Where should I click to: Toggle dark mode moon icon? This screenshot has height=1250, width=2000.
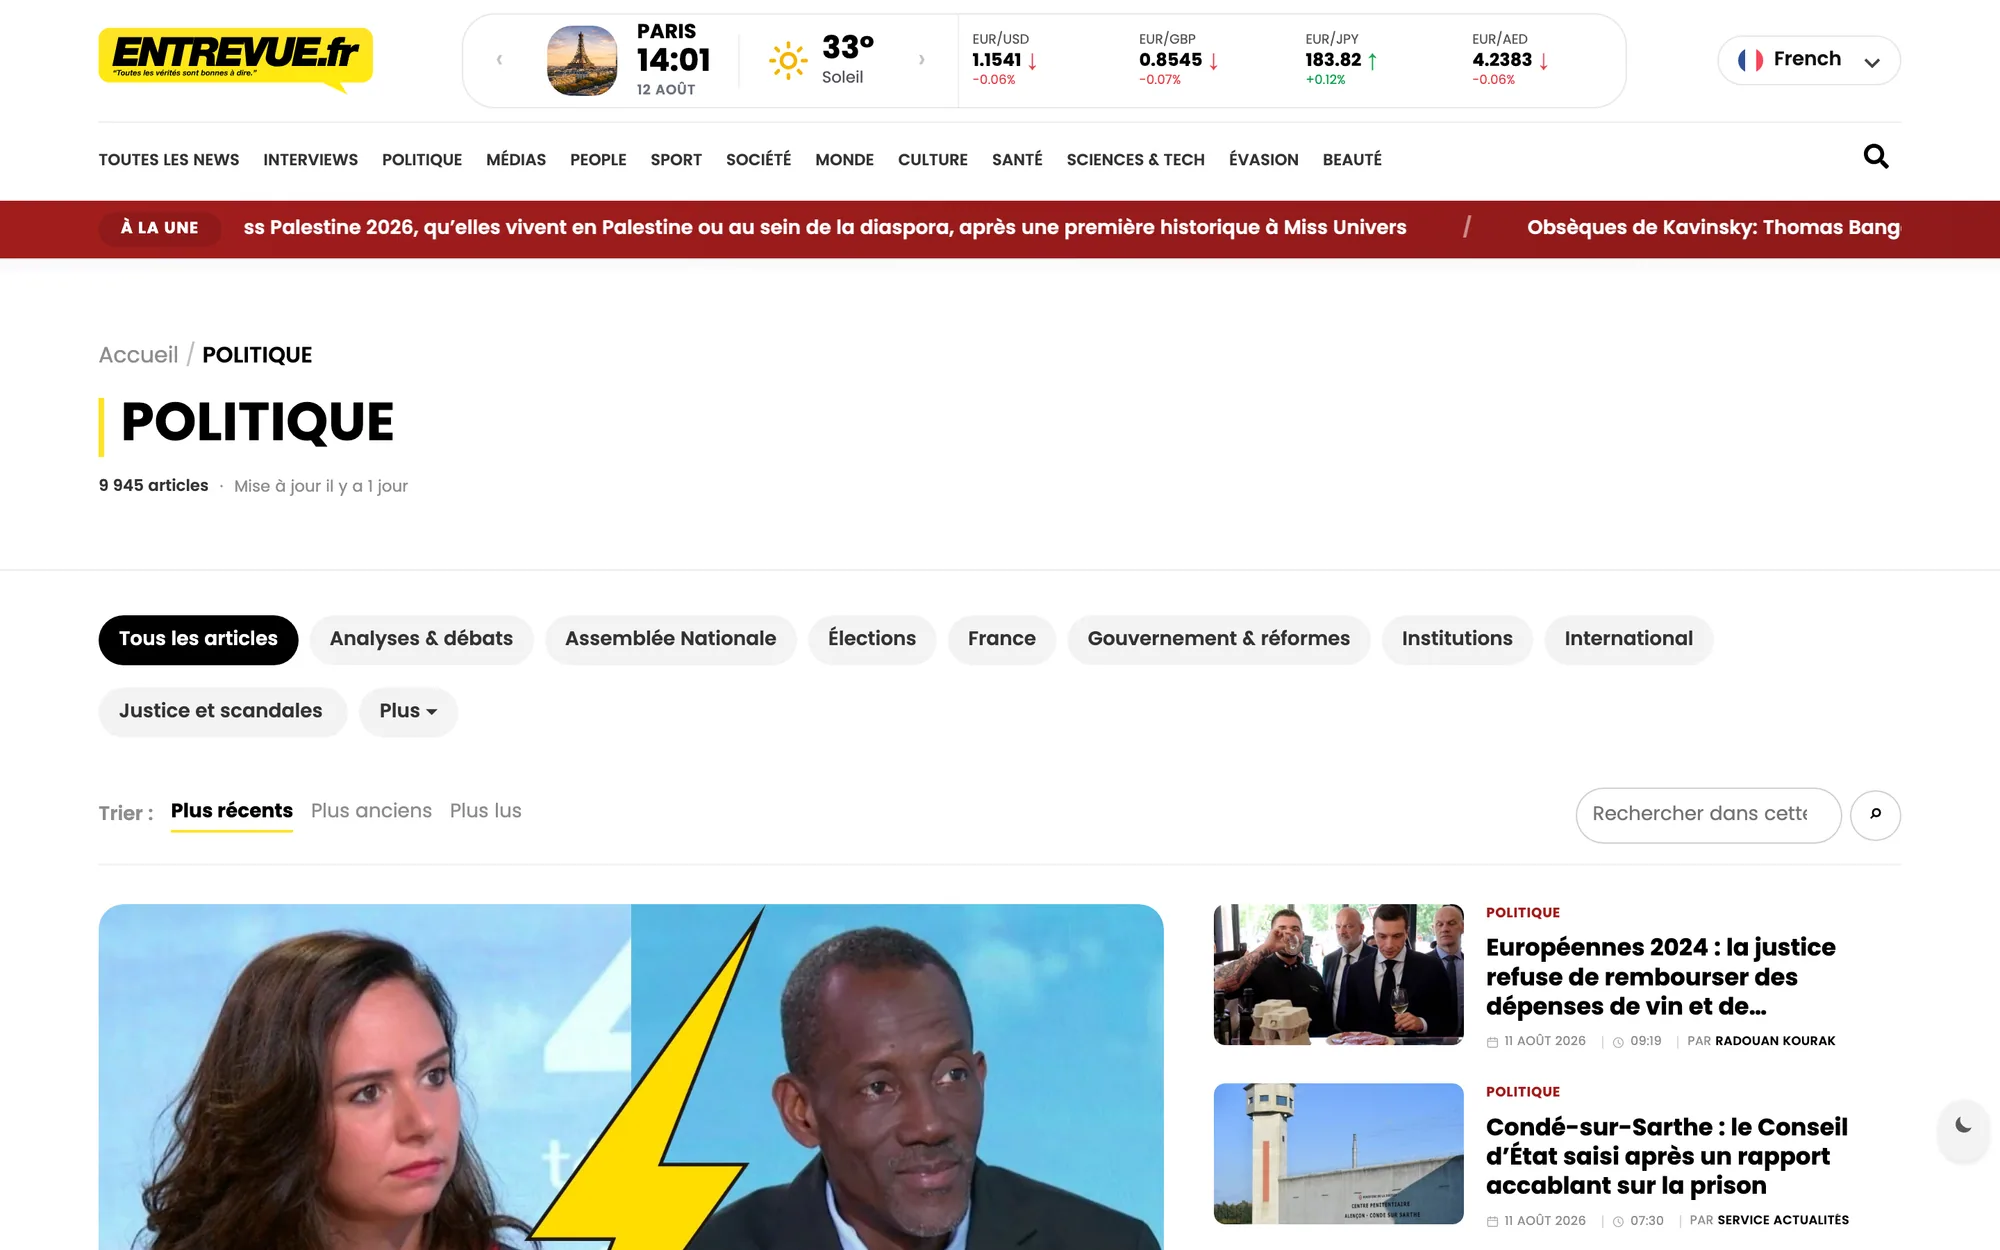click(1963, 1126)
